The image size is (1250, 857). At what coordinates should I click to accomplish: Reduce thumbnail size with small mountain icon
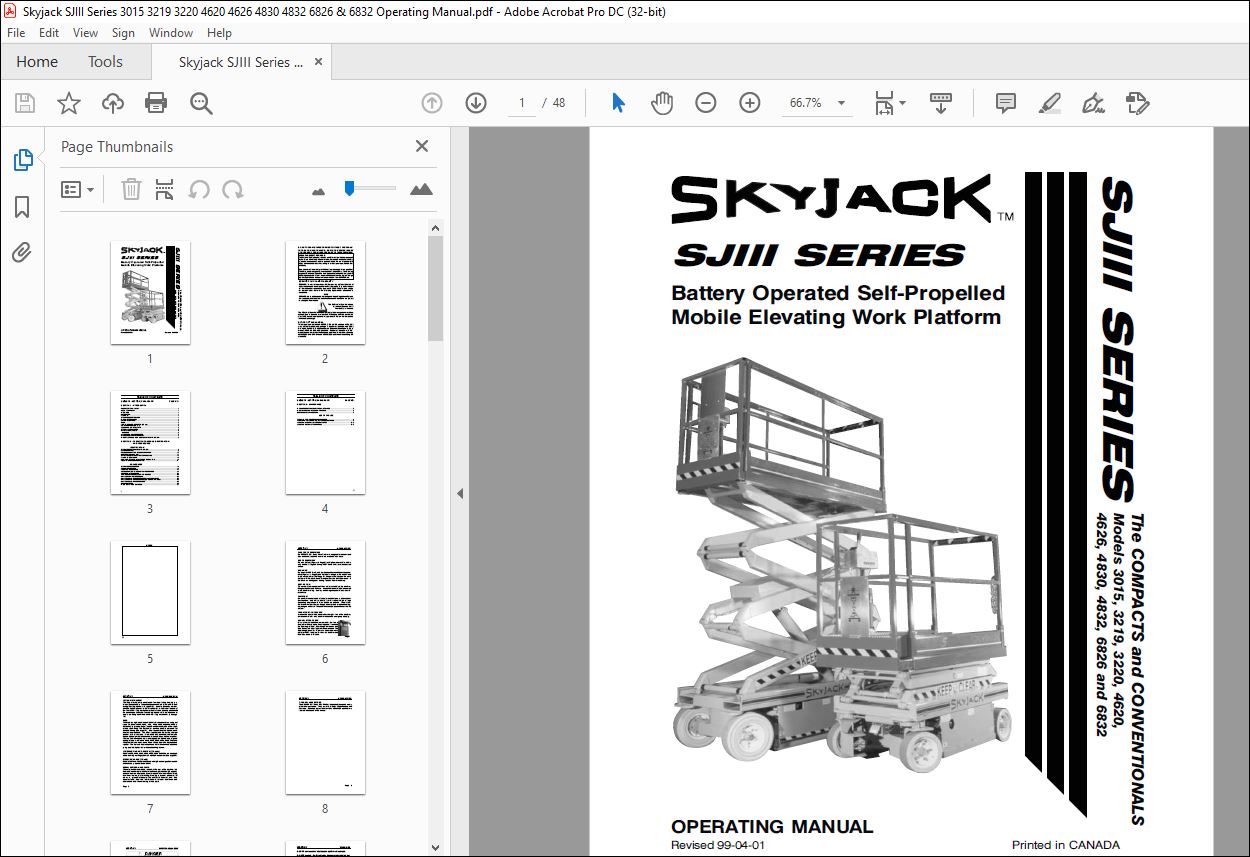pos(319,190)
